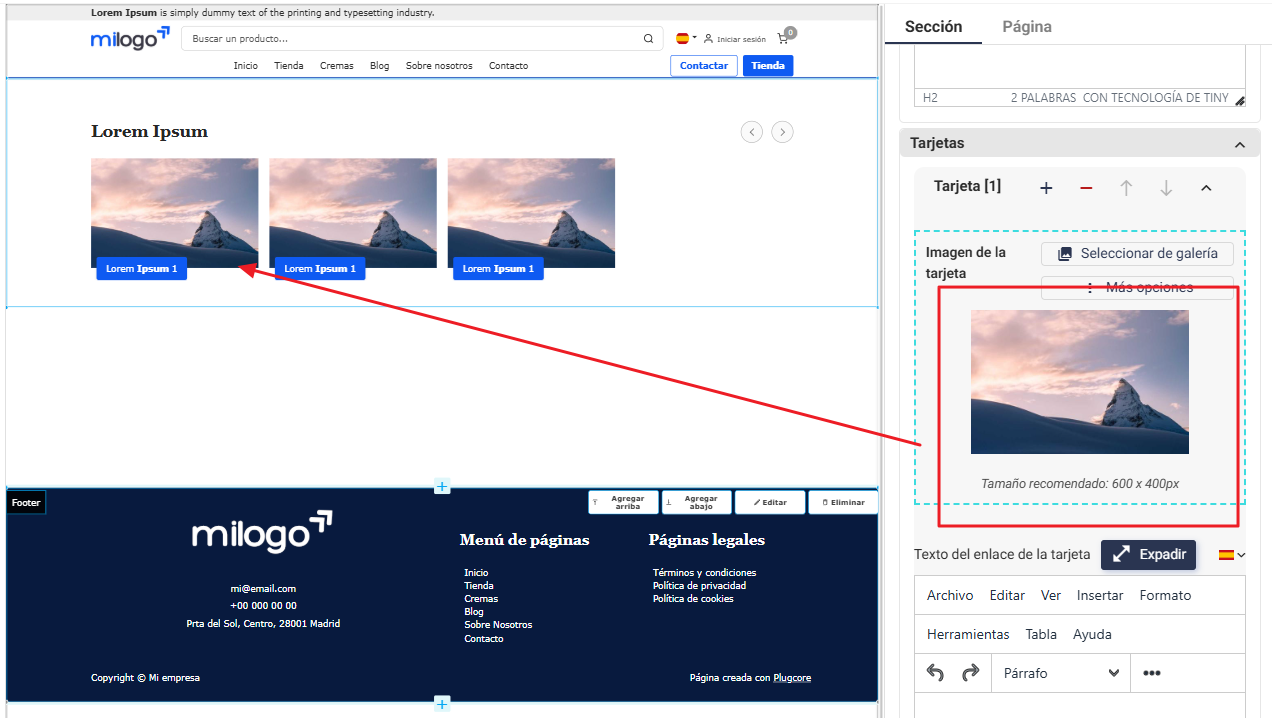1272x718 pixels.
Task: Open the Herramientas editor menu
Action: tap(968, 634)
